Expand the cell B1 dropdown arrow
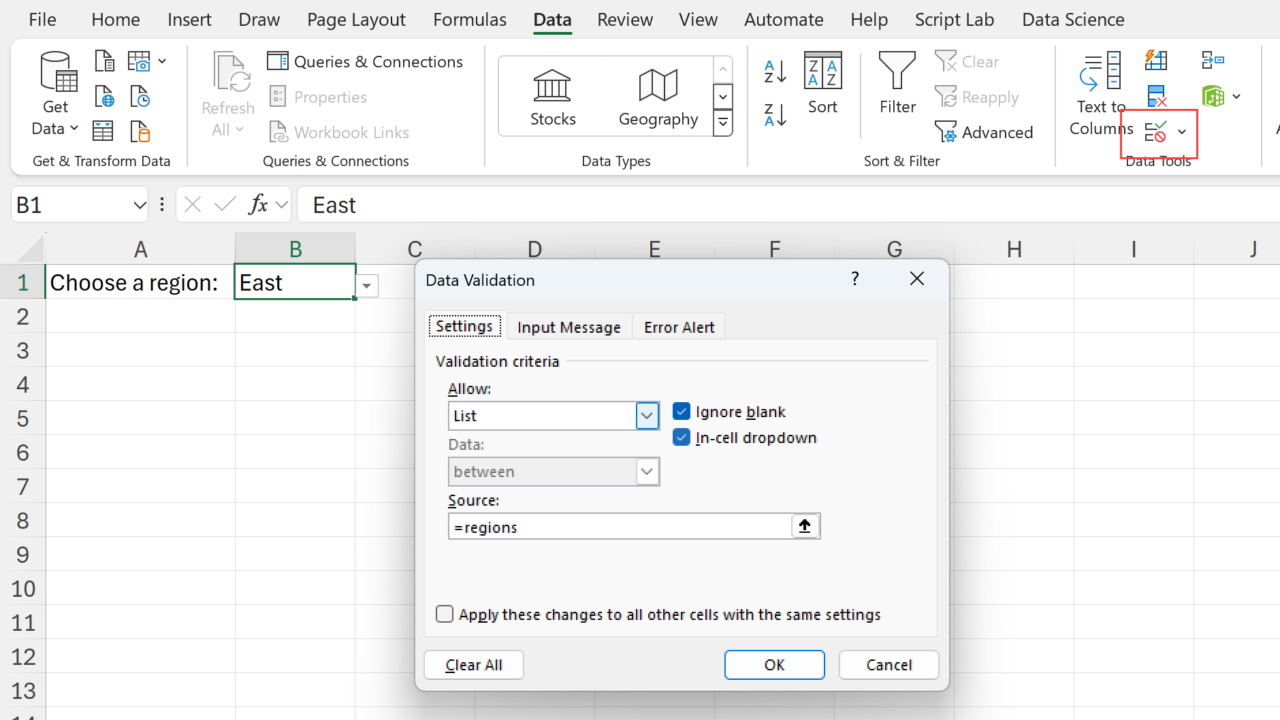 (x=367, y=286)
